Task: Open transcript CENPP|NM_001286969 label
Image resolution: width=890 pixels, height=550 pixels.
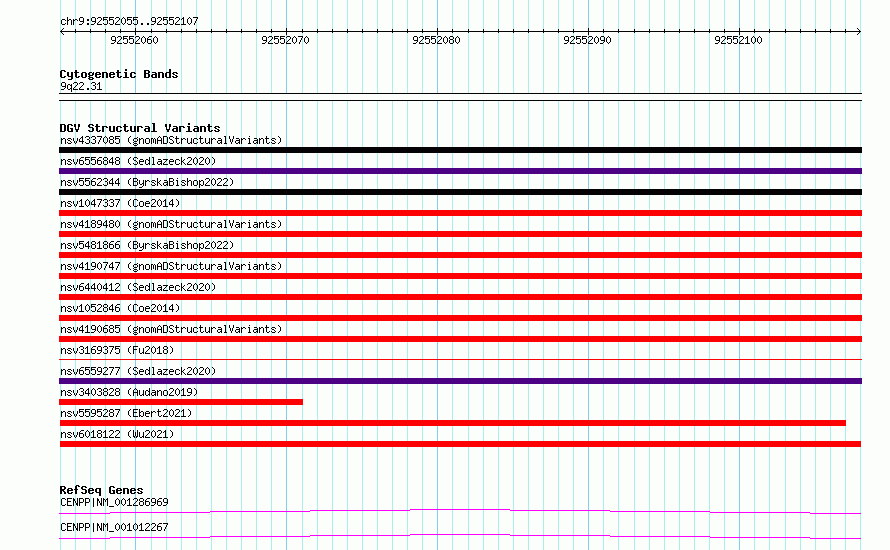Action: pyautogui.click(x=114, y=502)
